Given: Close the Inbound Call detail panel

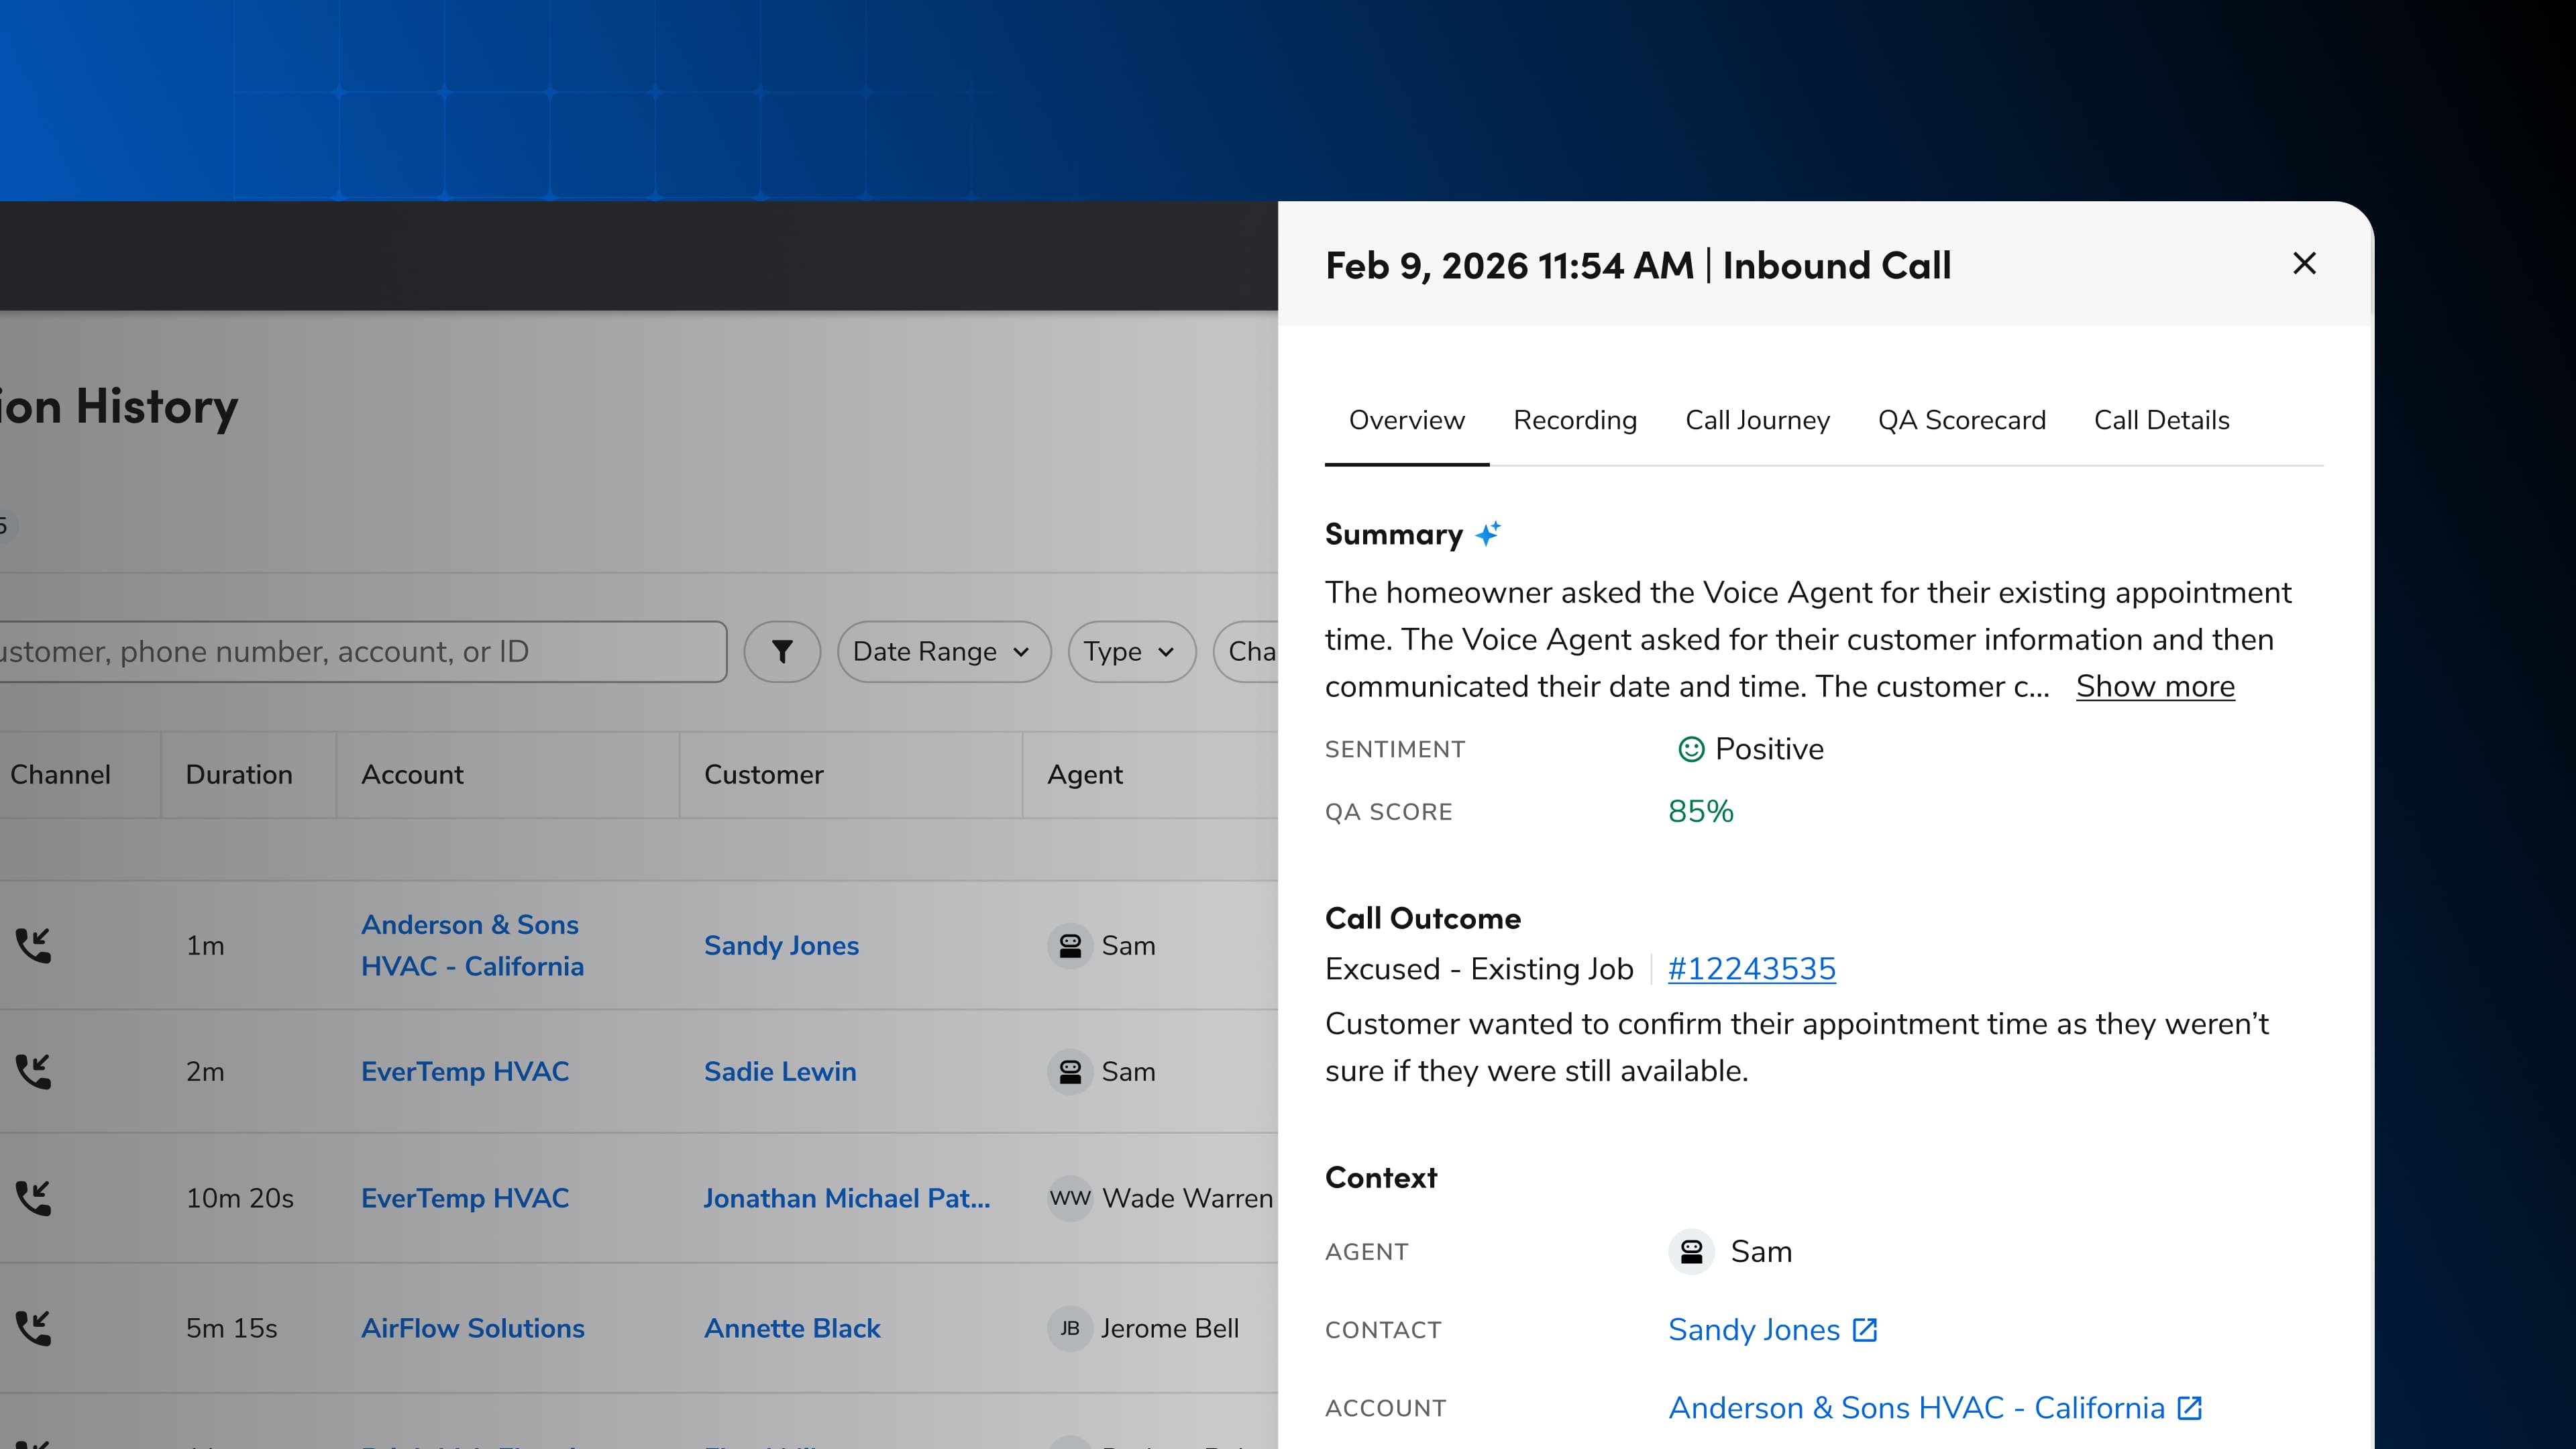Looking at the screenshot, I should tap(2304, 264).
